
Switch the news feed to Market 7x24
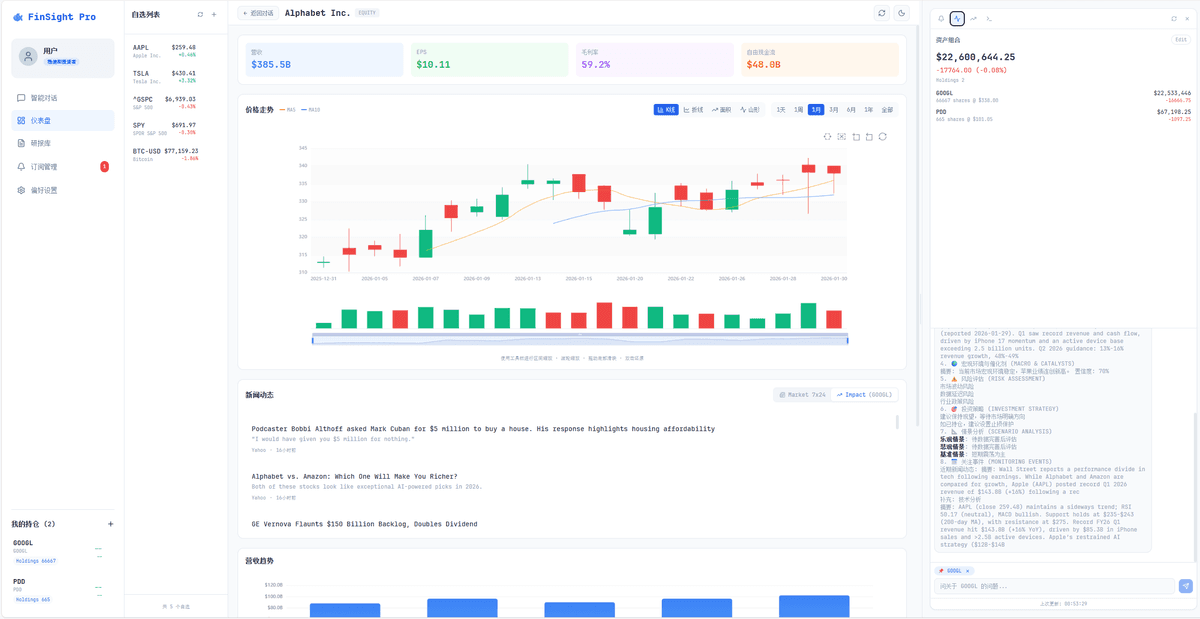pyautogui.click(x=802, y=395)
